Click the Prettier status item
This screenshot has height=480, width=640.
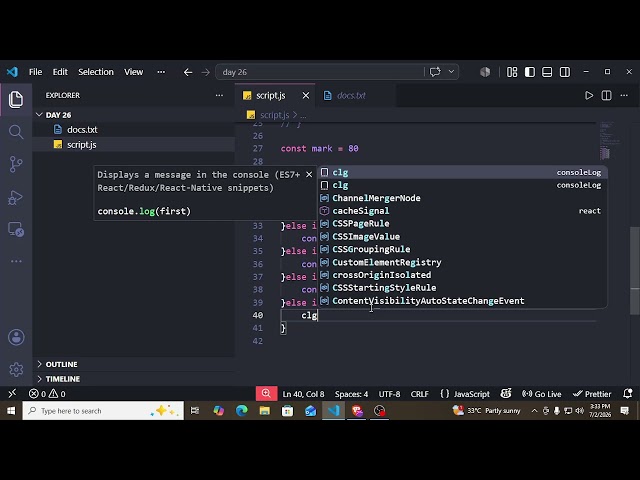point(592,394)
